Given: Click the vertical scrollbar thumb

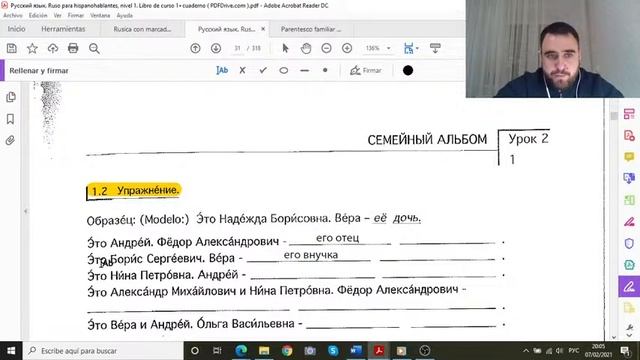Looking at the screenshot, I should pos(614,116).
